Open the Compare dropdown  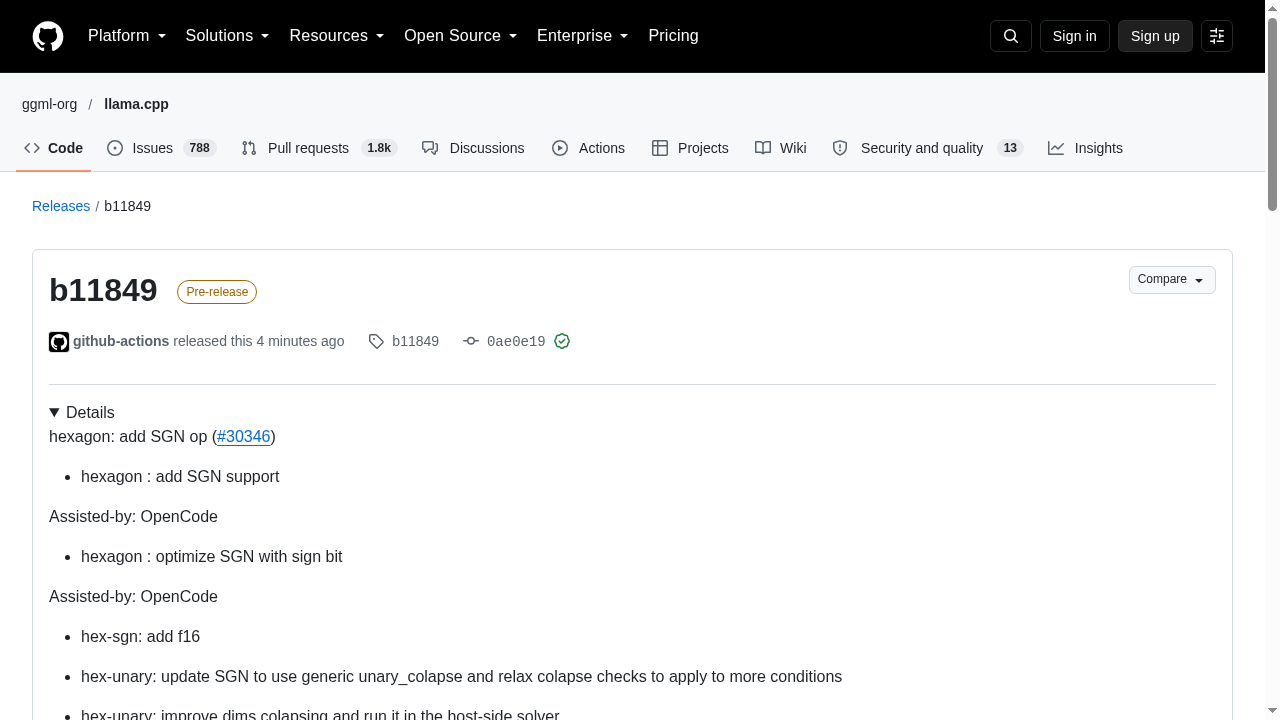1172,280
